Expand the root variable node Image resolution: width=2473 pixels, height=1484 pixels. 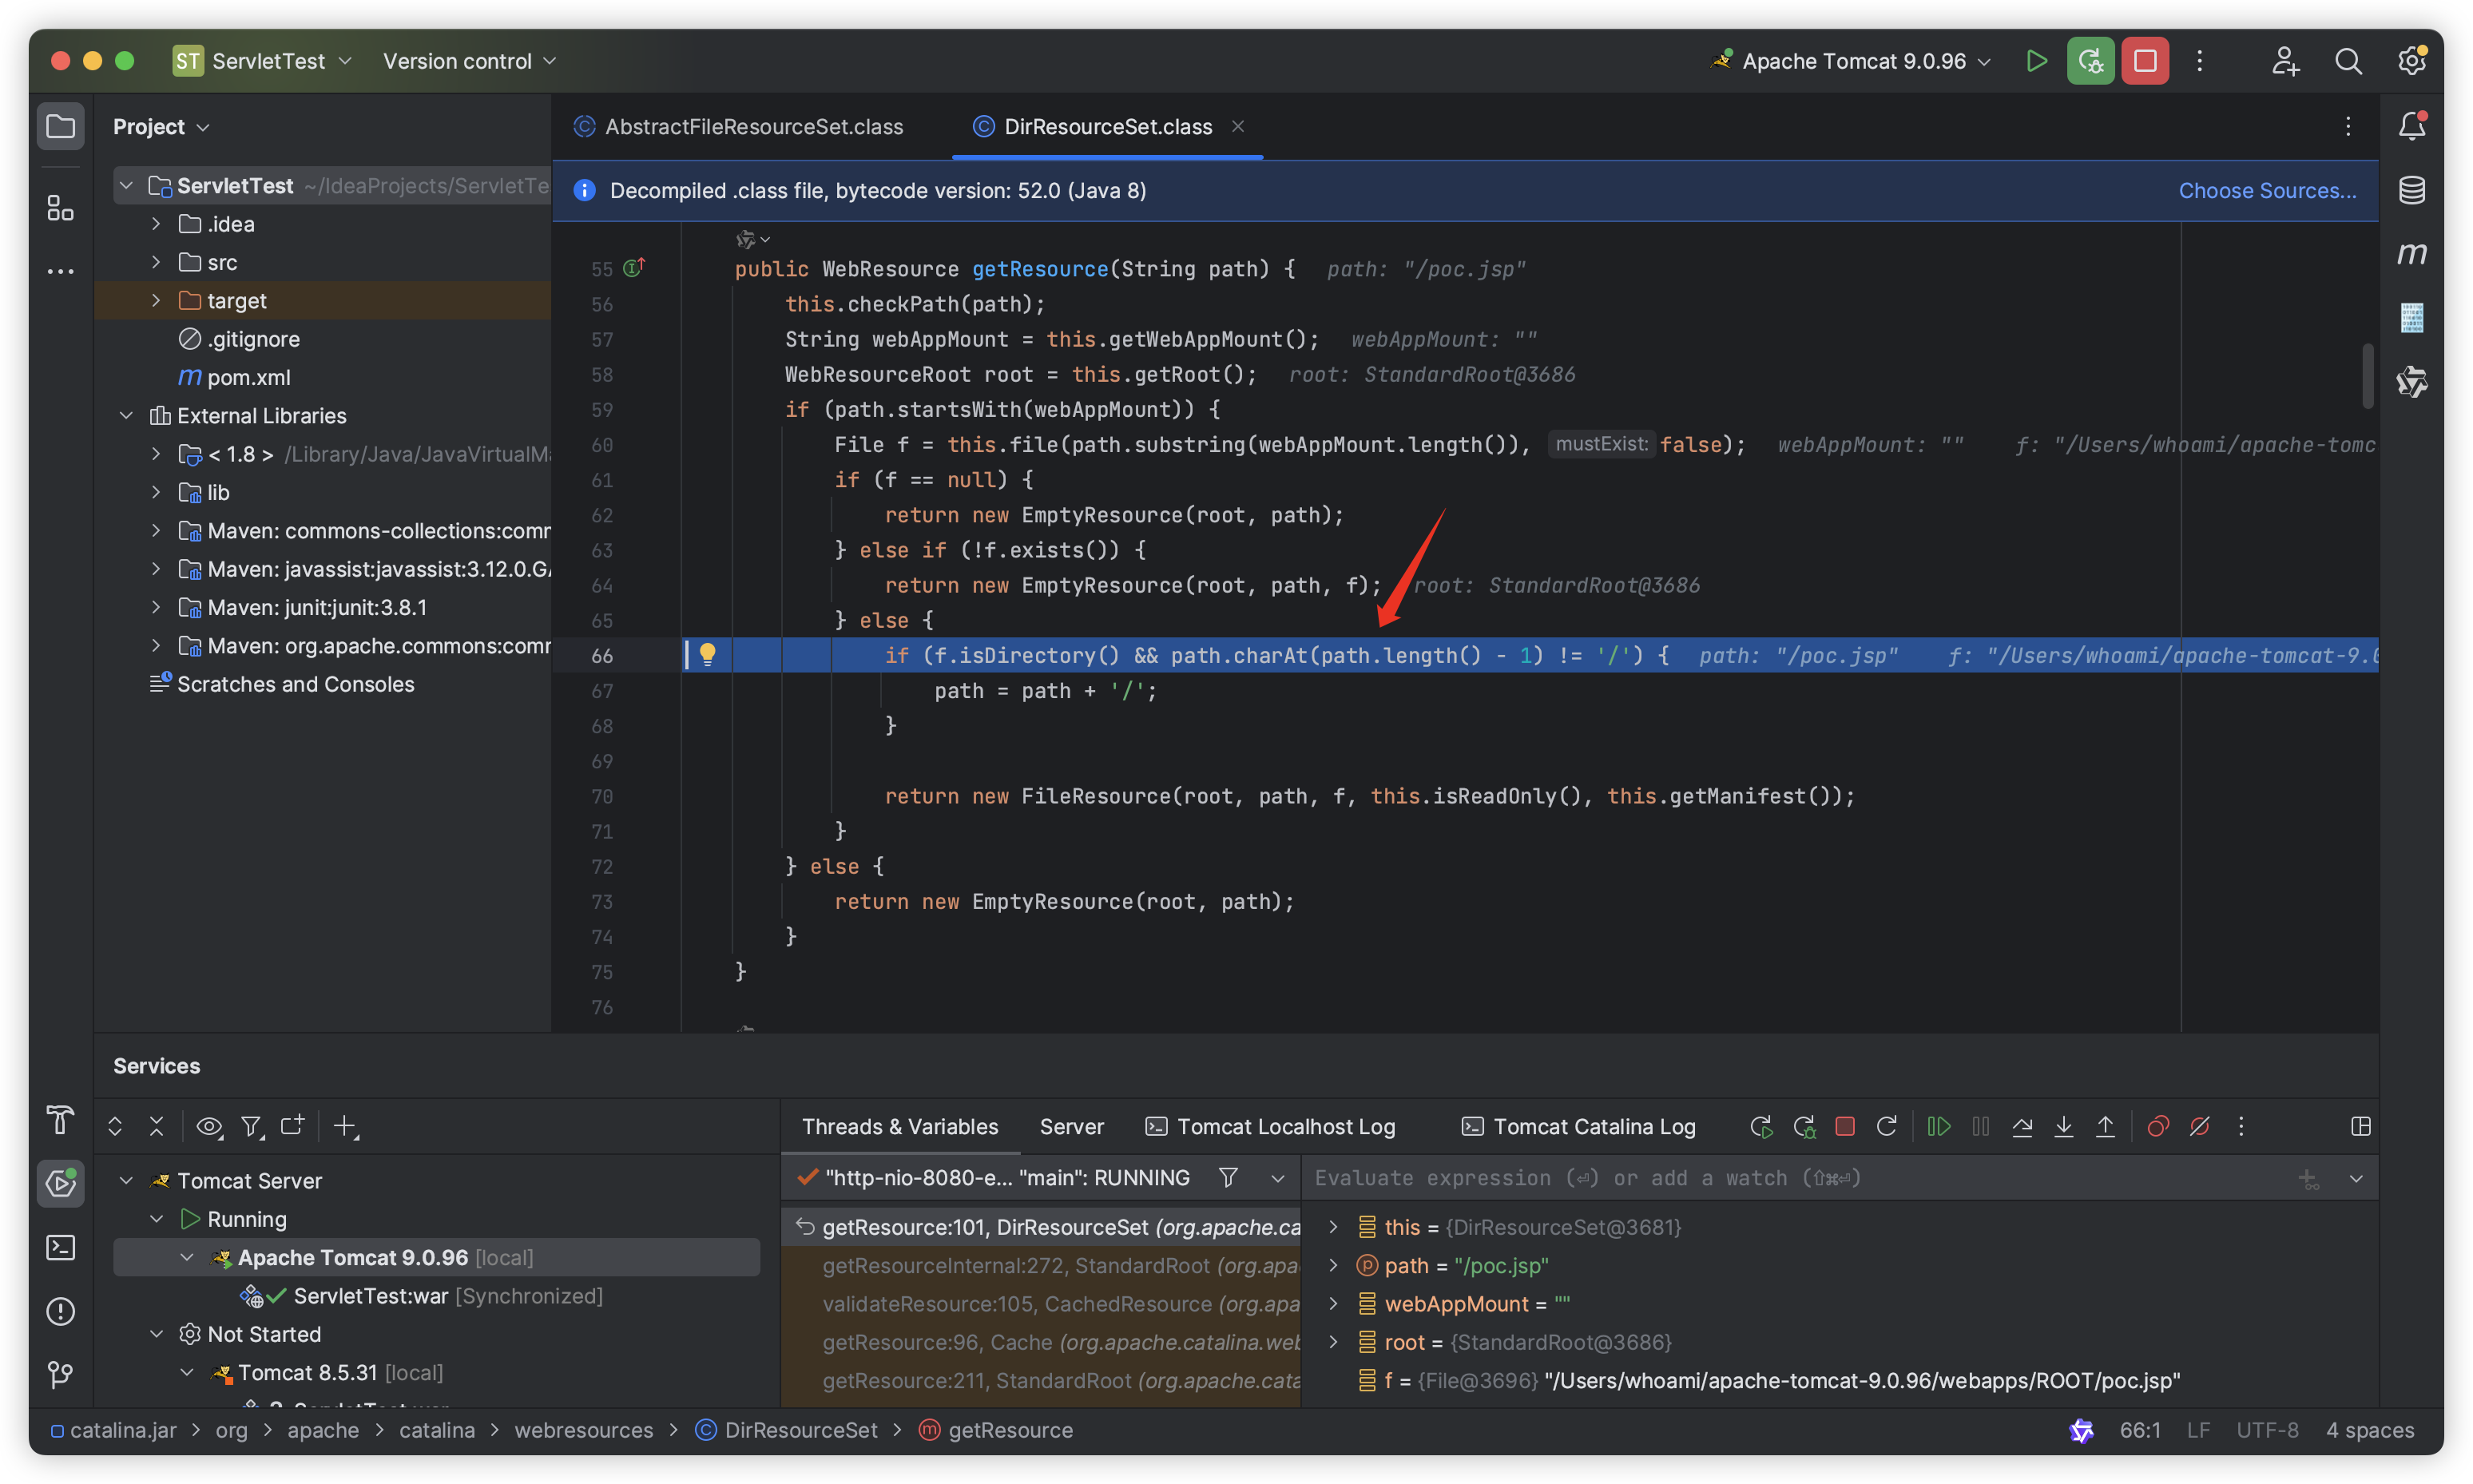[1333, 1342]
